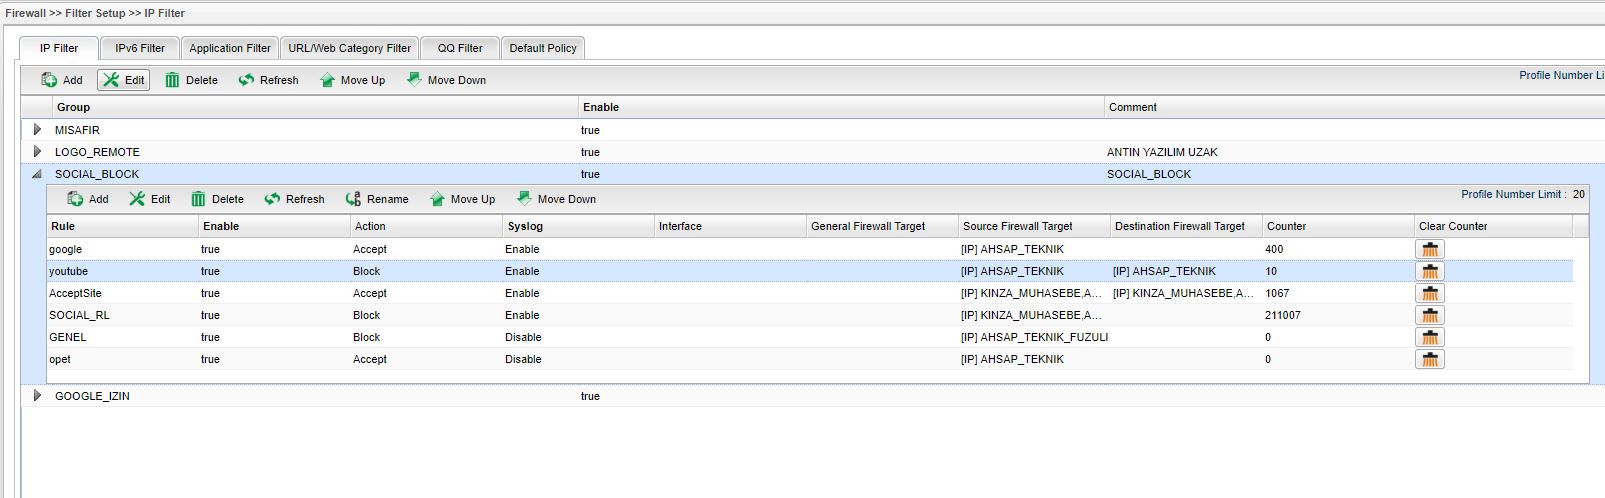1605x498 pixels.
Task: Click the Move Down arrow in the top toolbar
Action: (x=414, y=80)
